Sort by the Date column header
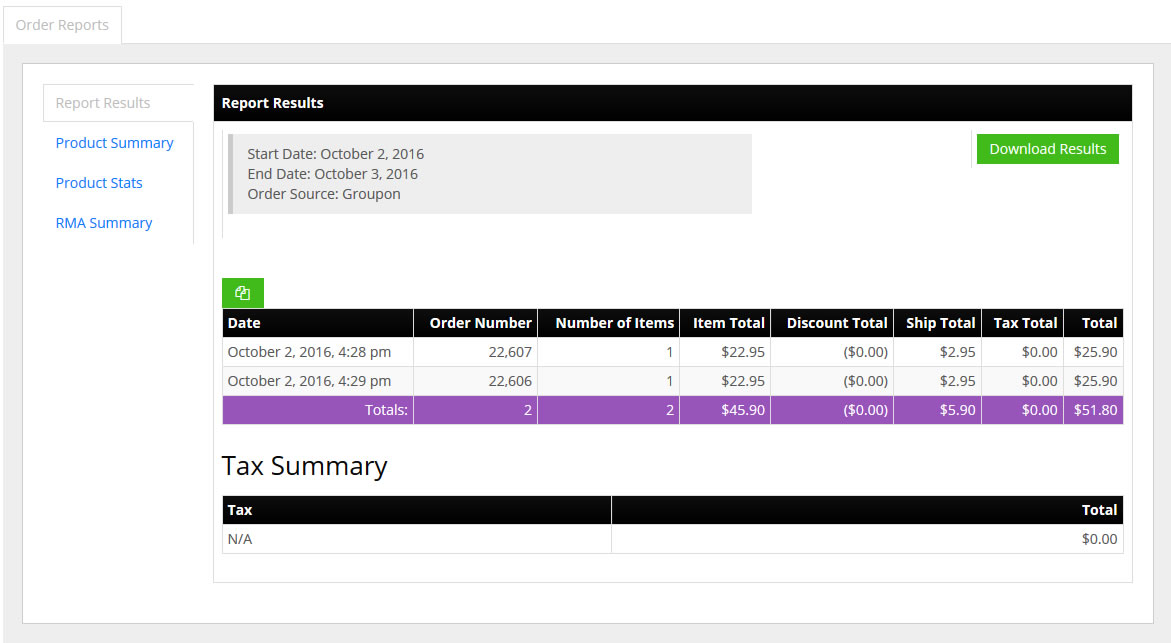The image size is (1171, 643). 318,323
